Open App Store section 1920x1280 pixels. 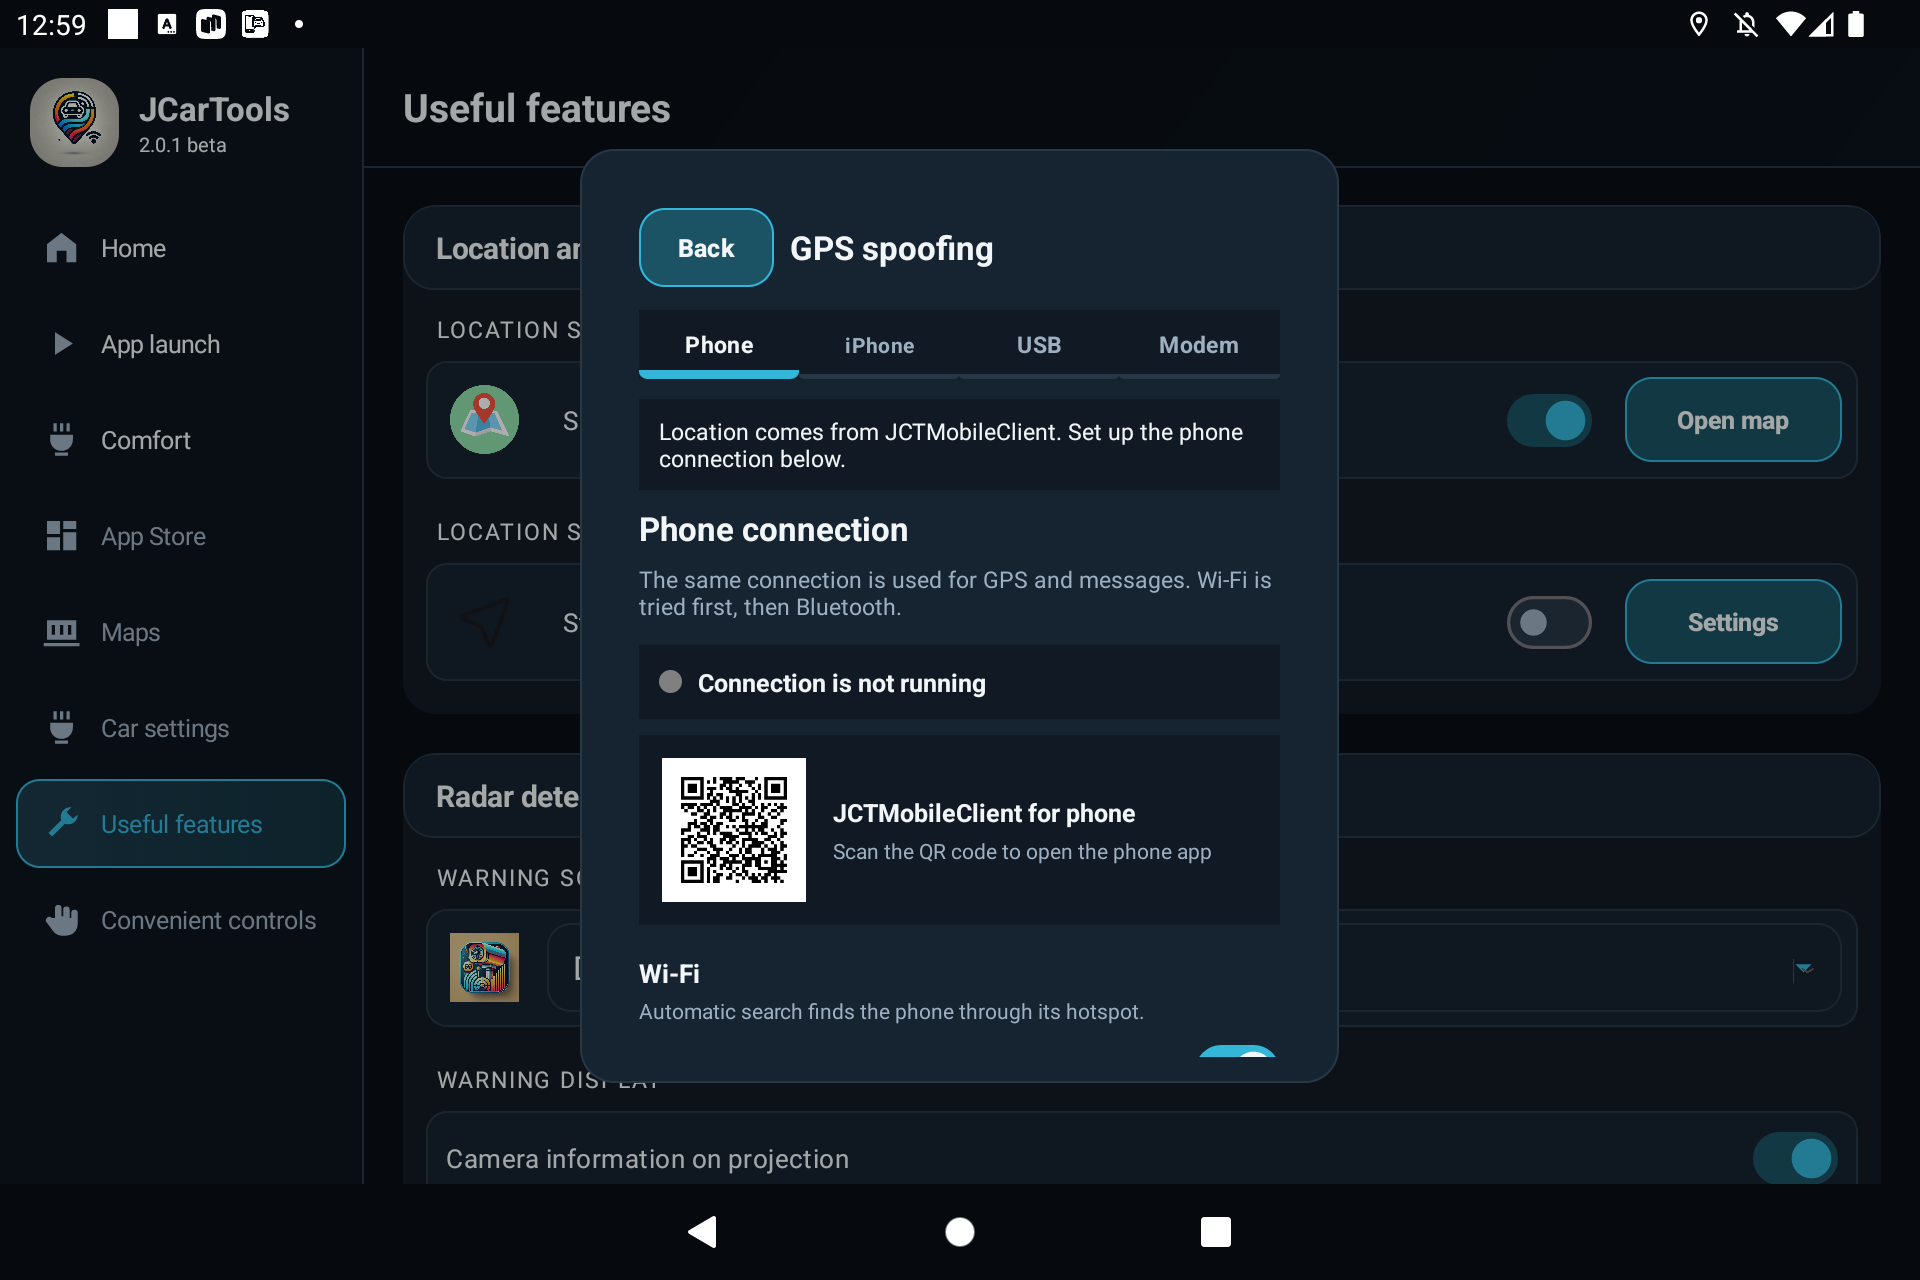click(x=181, y=536)
